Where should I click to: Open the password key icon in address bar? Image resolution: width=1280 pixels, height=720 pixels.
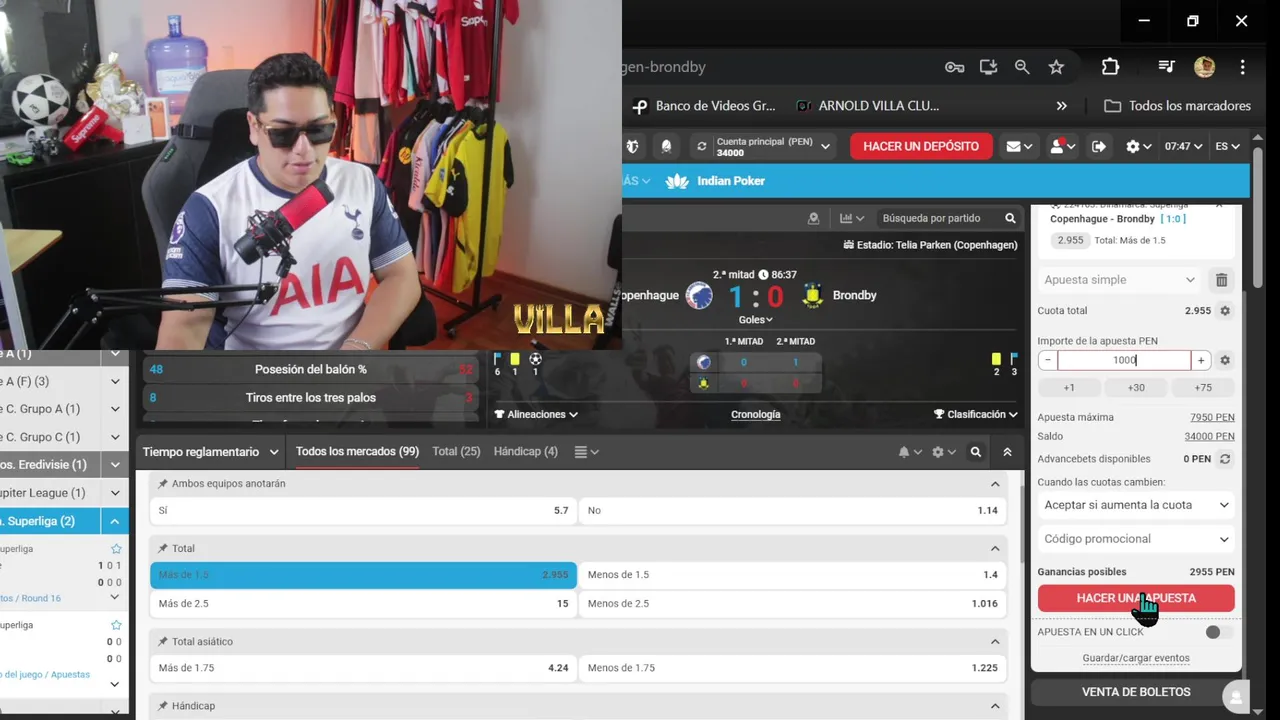(x=954, y=67)
